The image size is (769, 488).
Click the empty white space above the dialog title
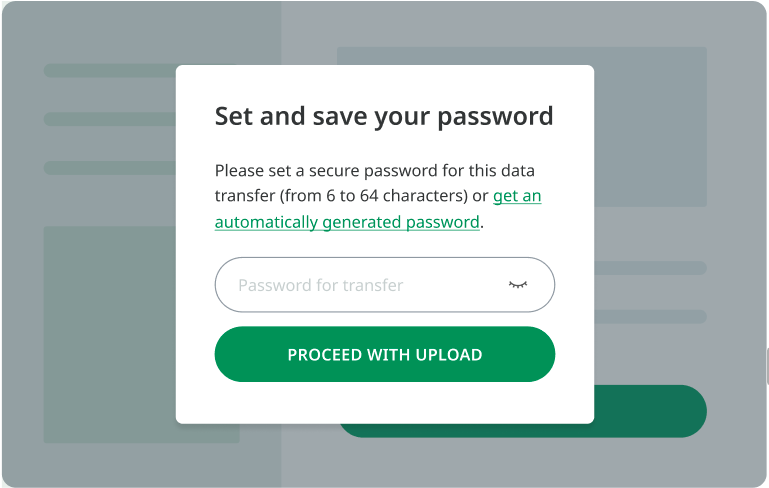384,81
